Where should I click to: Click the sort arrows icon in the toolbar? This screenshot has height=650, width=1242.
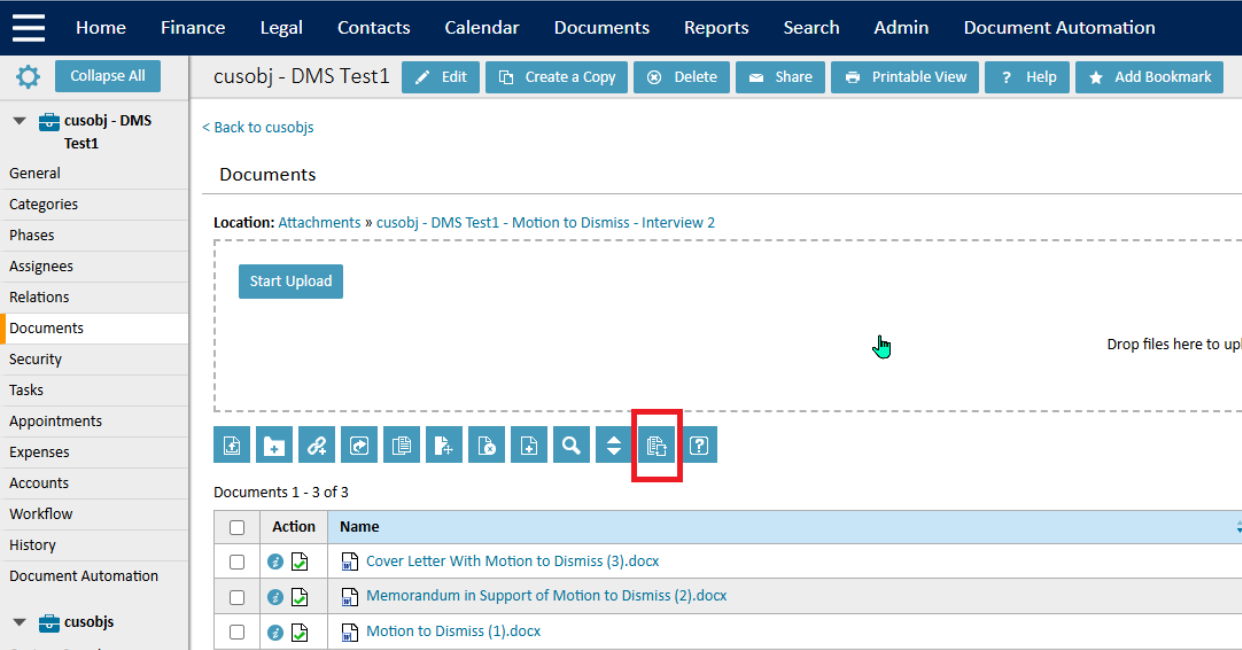pos(614,444)
